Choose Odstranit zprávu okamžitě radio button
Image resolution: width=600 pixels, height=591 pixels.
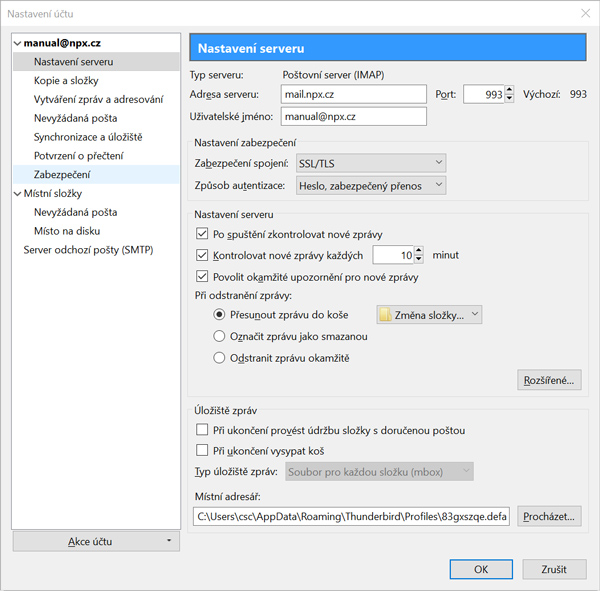coord(220,358)
